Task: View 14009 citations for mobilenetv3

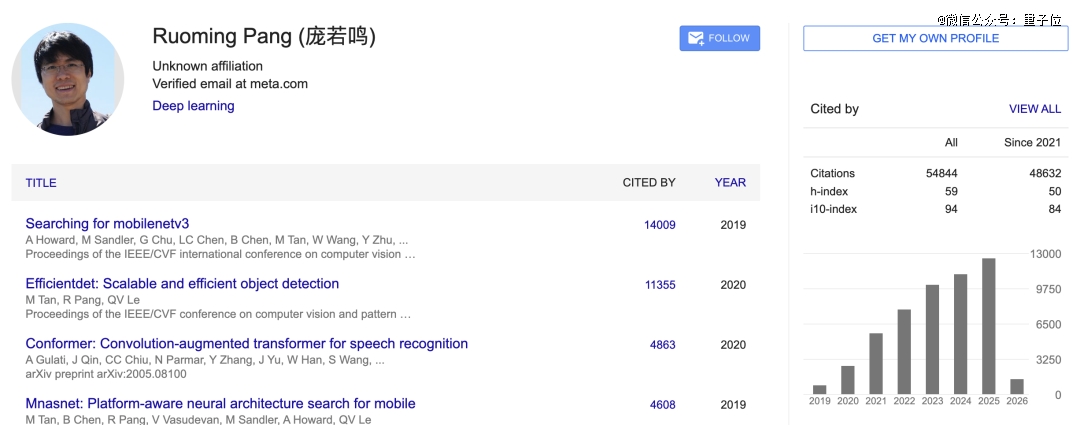Action: coord(659,225)
